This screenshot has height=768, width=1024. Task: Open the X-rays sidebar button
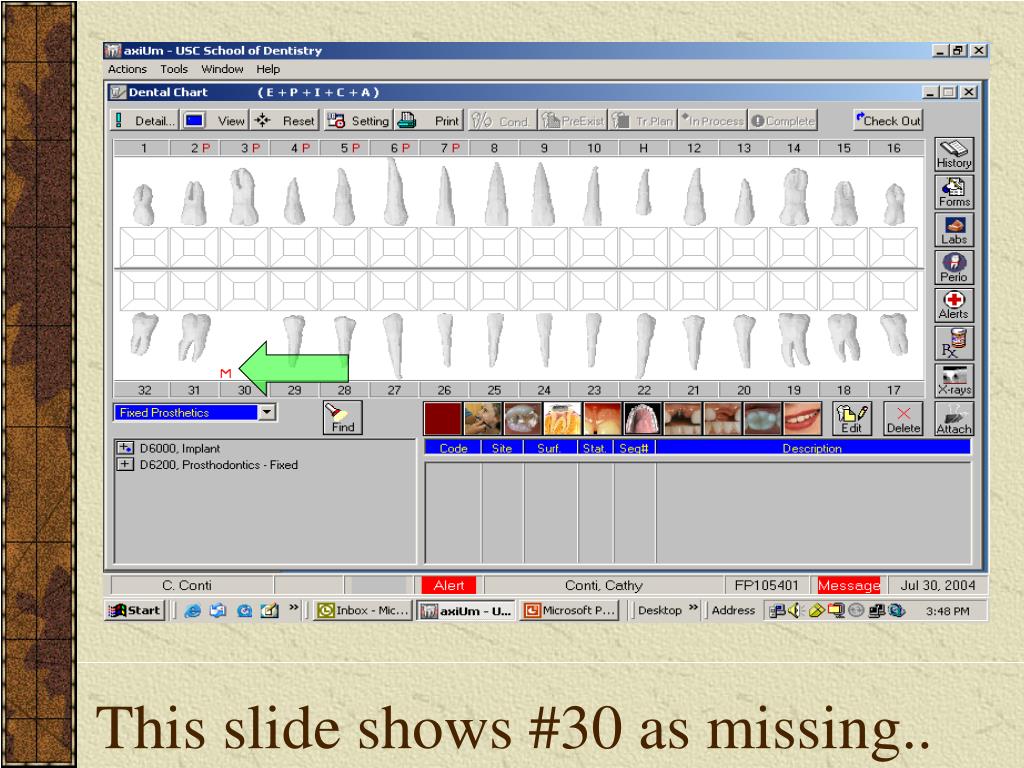954,380
